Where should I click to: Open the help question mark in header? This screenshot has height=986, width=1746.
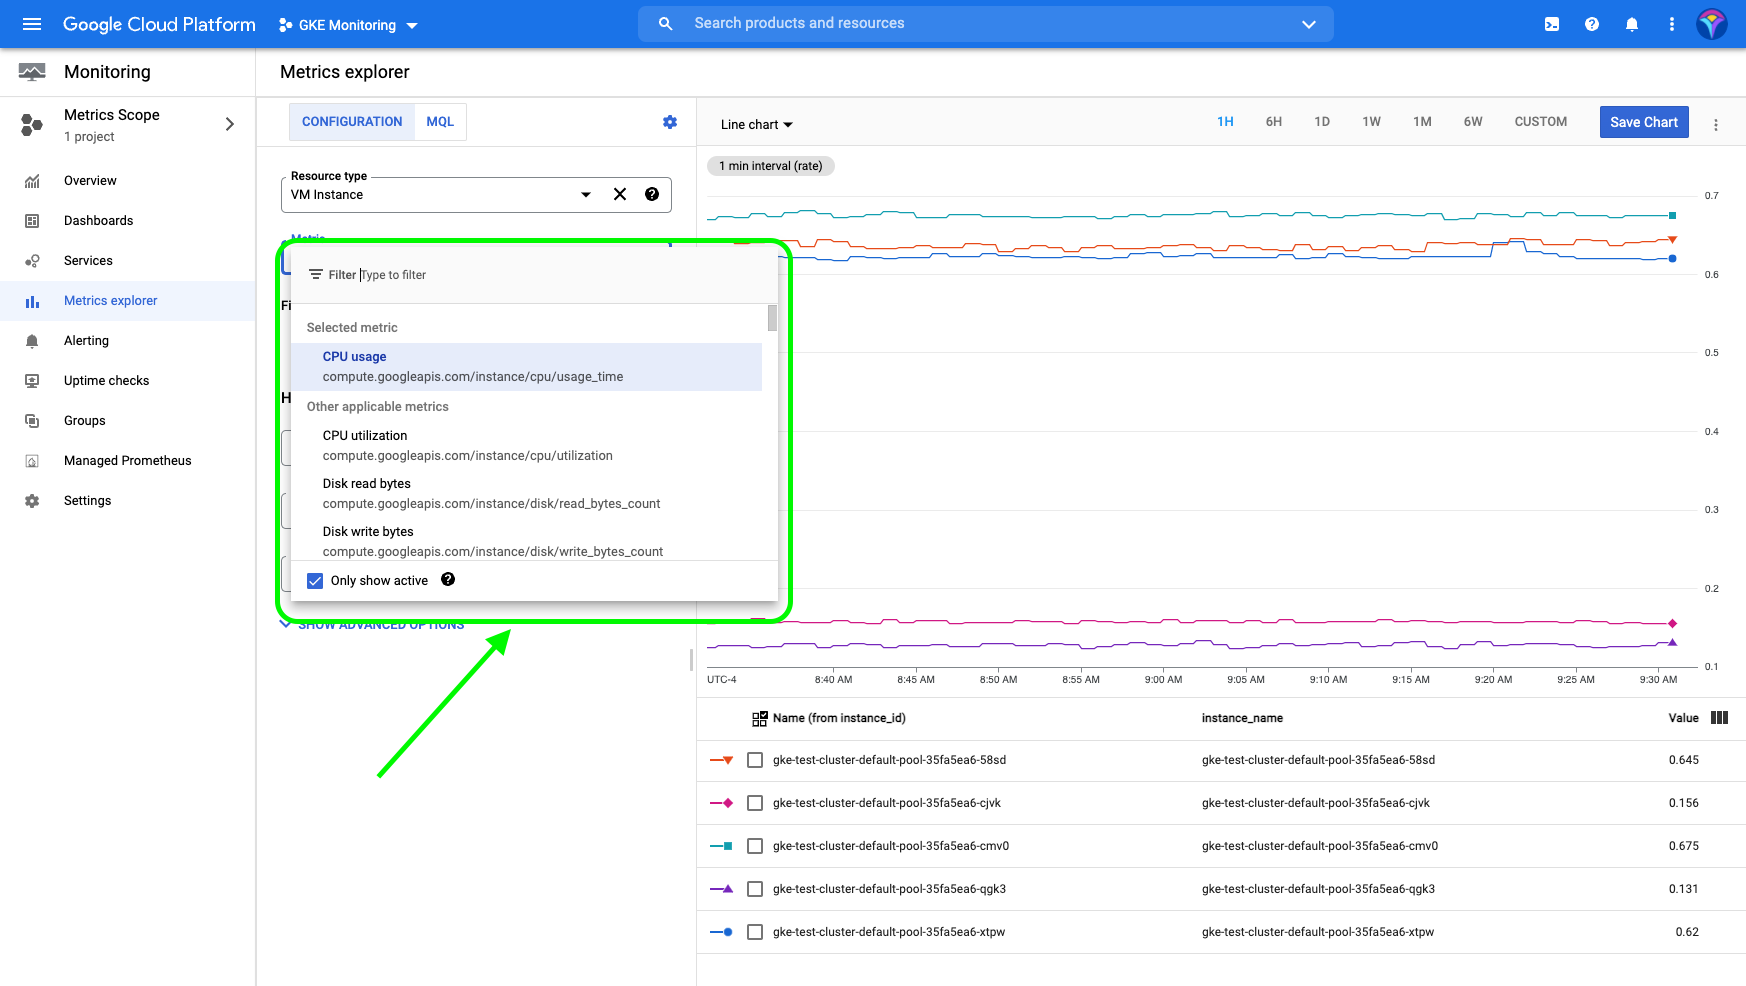[x=1592, y=24]
